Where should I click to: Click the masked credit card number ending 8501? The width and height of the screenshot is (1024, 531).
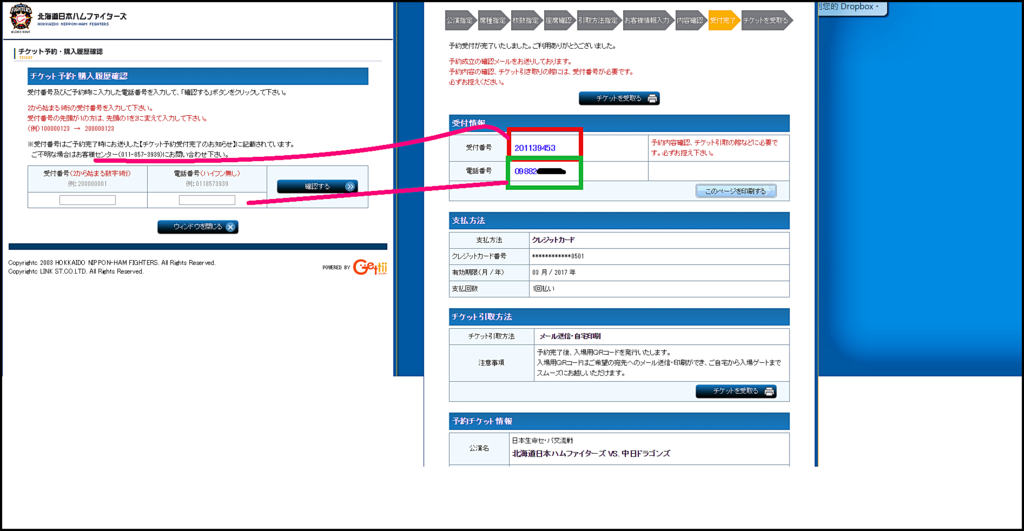tap(558, 257)
